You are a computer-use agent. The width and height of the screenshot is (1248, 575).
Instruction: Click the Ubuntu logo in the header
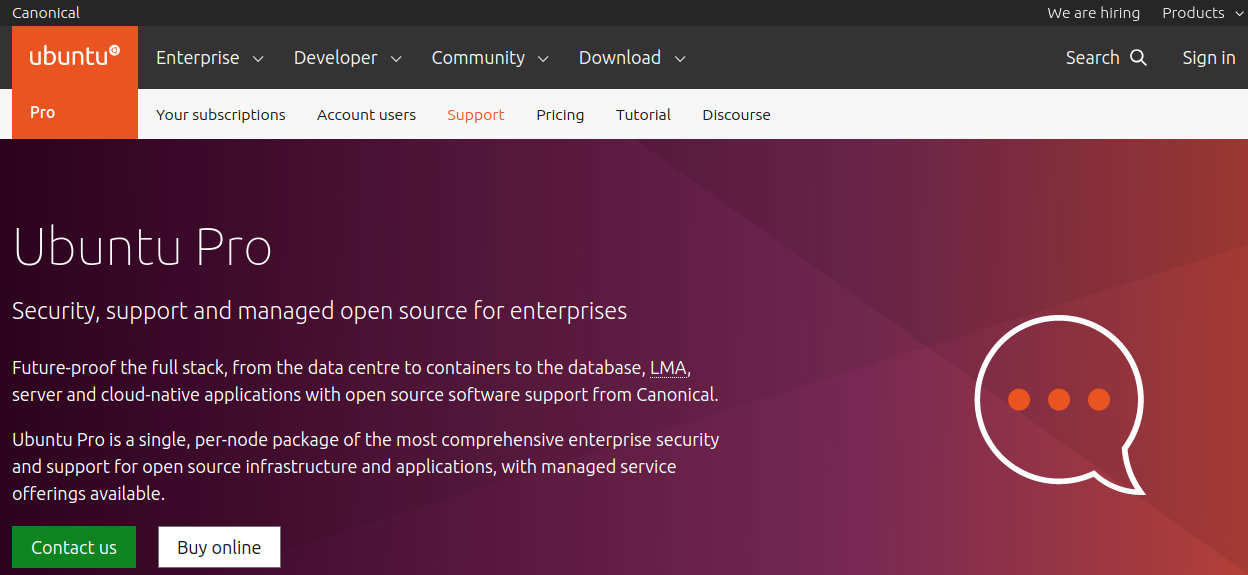click(75, 57)
